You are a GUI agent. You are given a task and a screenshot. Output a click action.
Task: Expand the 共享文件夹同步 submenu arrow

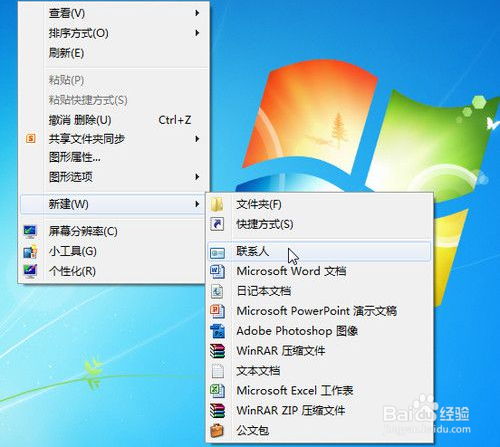tap(197, 139)
